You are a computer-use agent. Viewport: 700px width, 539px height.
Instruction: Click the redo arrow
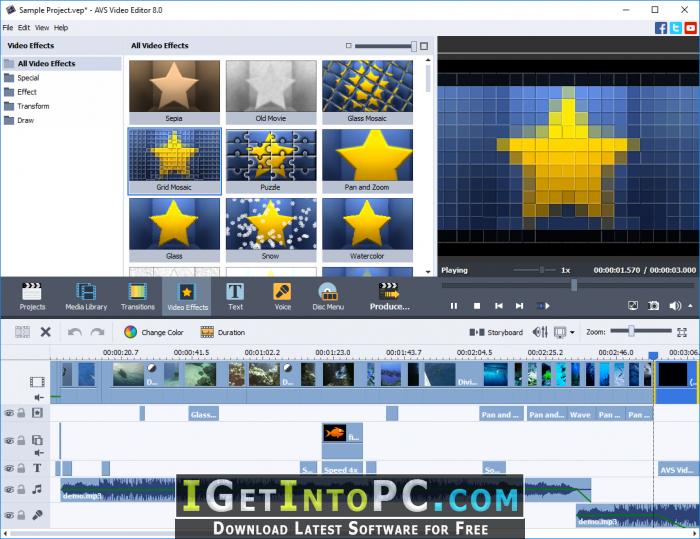point(97,332)
